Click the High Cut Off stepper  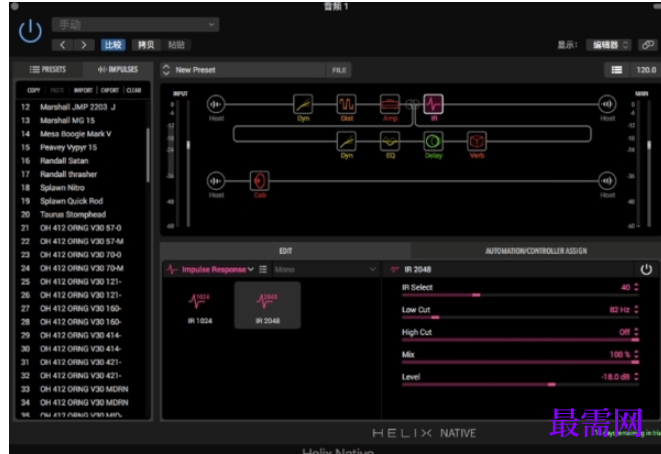pyautogui.click(x=636, y=332)
